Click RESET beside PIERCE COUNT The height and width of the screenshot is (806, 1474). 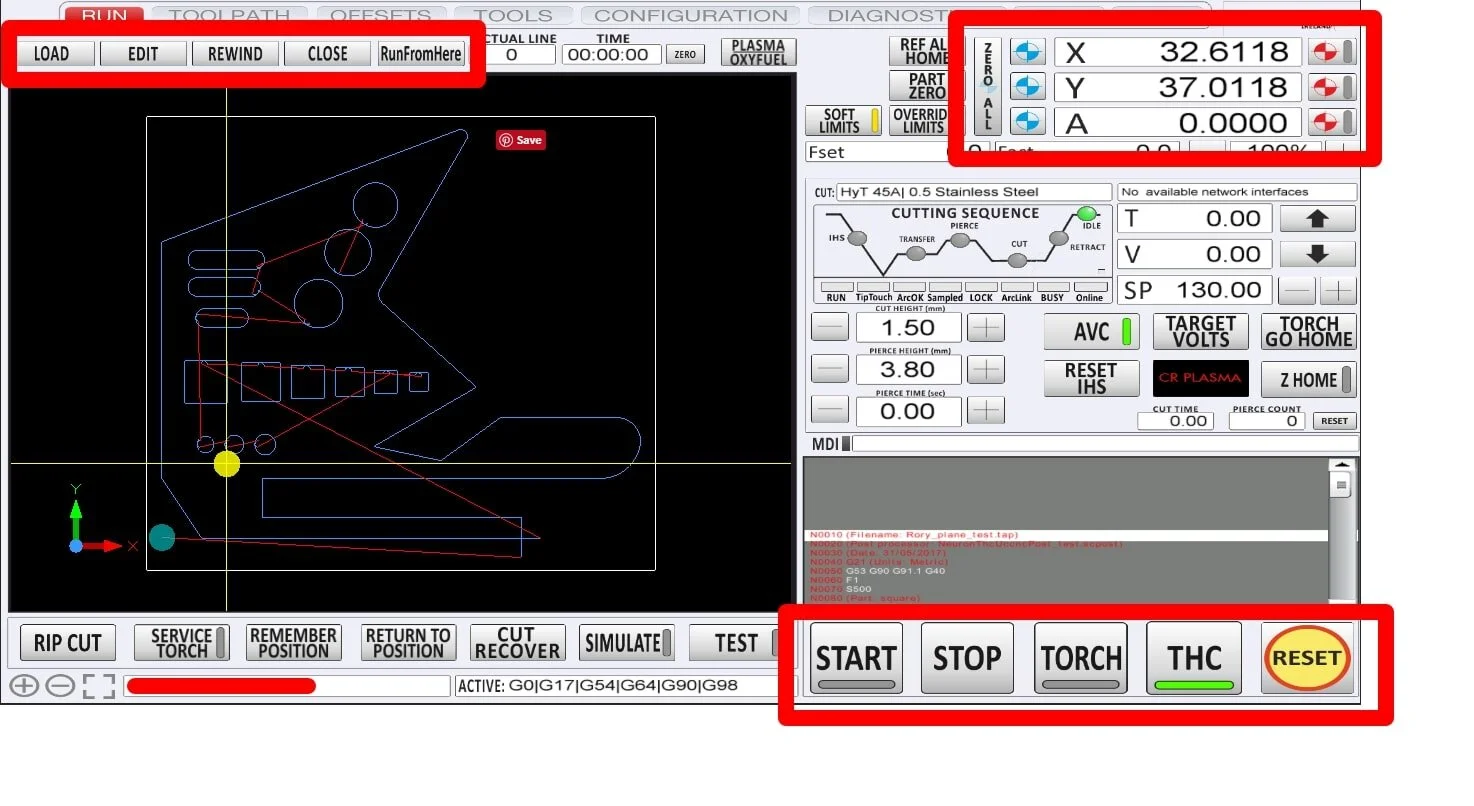click(x=1334, y=421)
